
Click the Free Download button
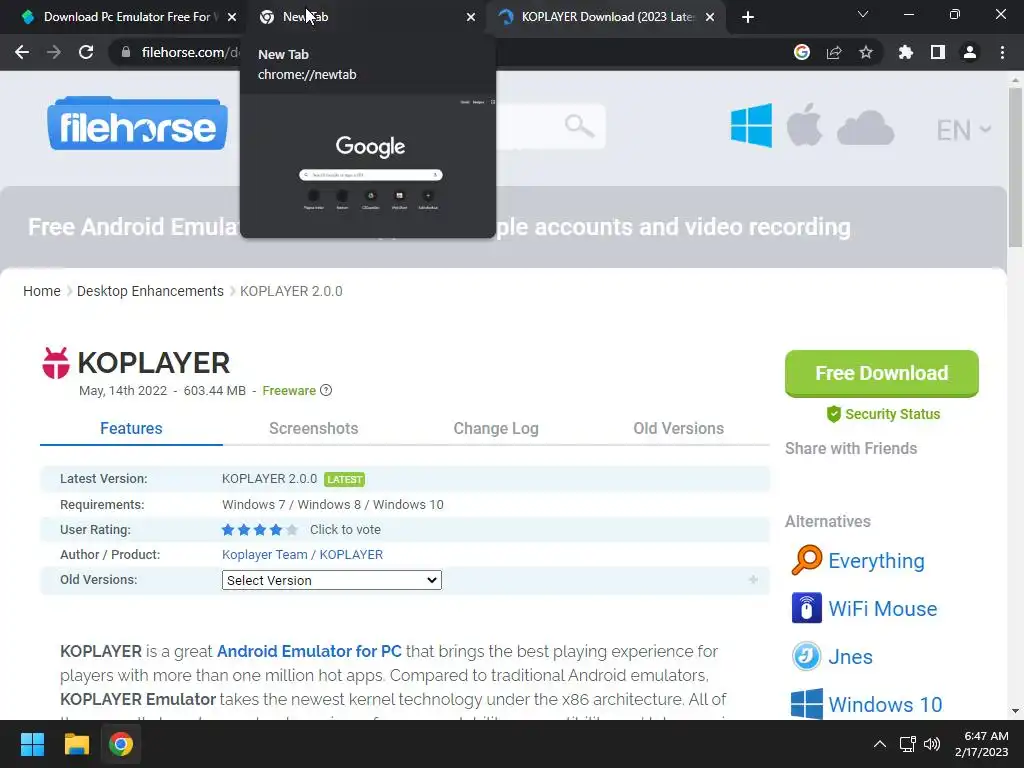click(882, 374)
